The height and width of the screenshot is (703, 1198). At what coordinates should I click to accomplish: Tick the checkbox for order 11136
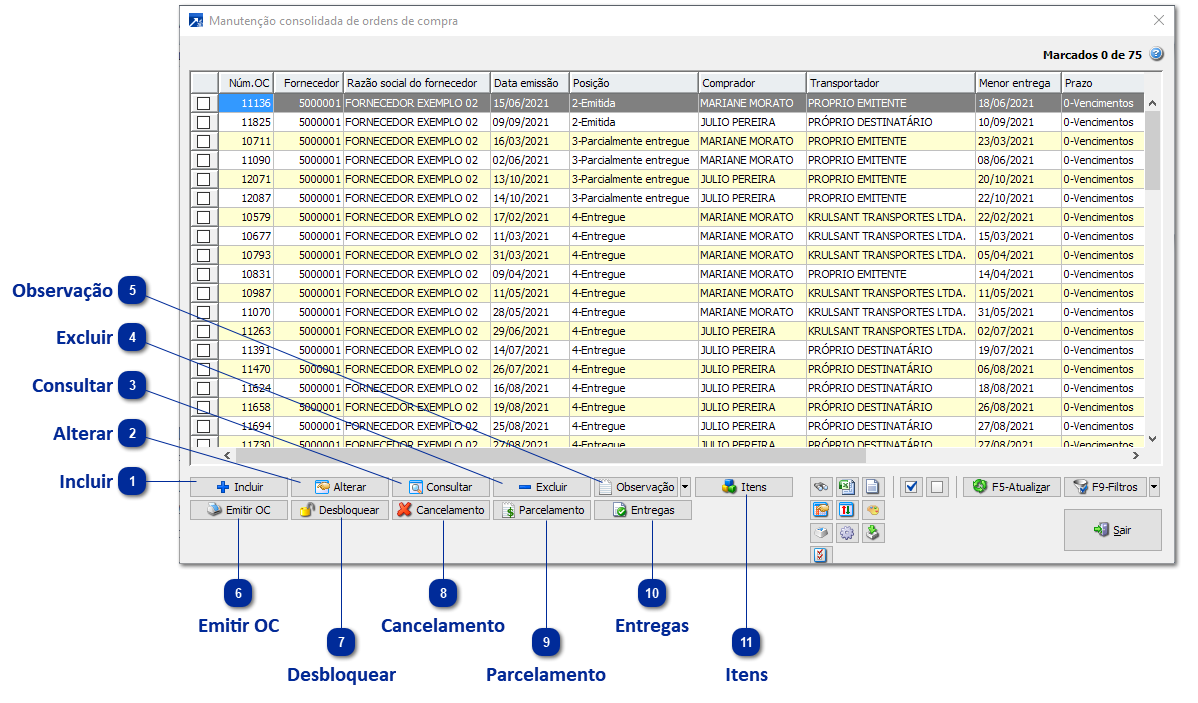click(x=204, y=103)
